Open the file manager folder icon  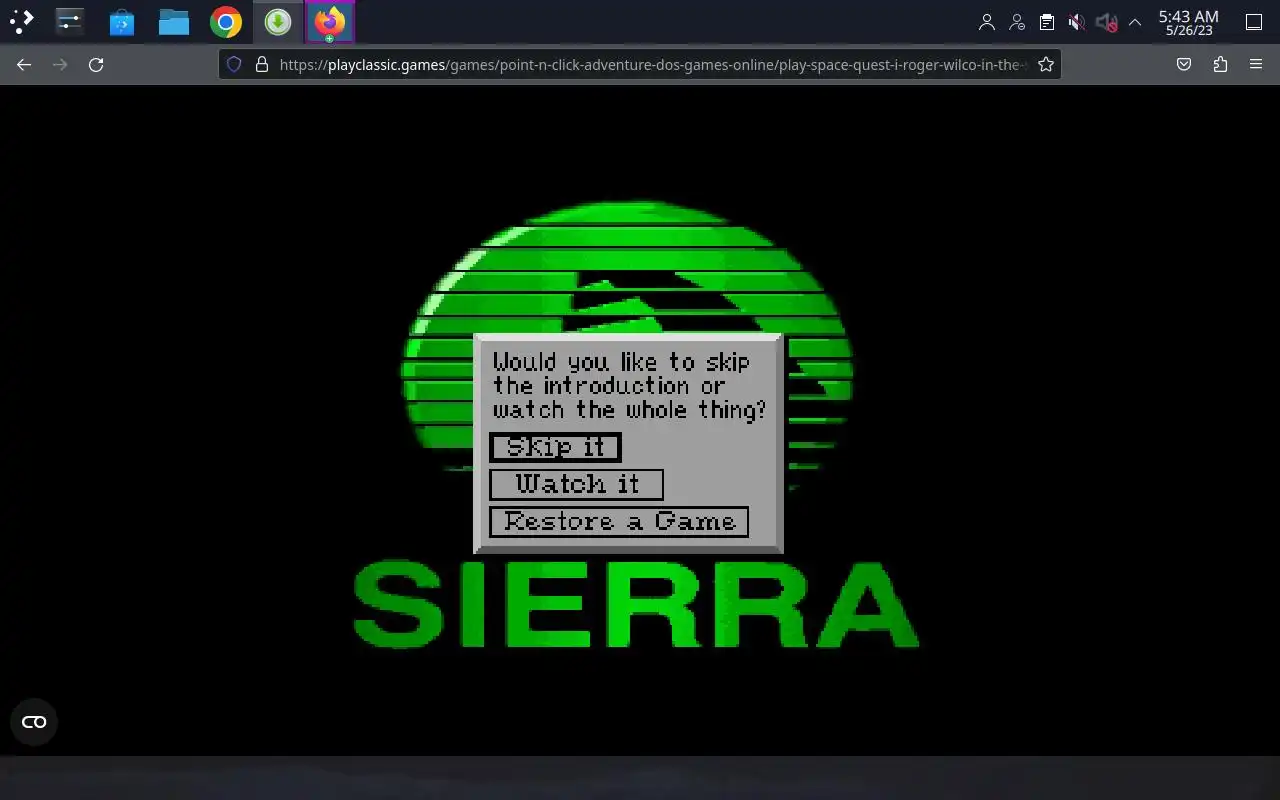174,21
